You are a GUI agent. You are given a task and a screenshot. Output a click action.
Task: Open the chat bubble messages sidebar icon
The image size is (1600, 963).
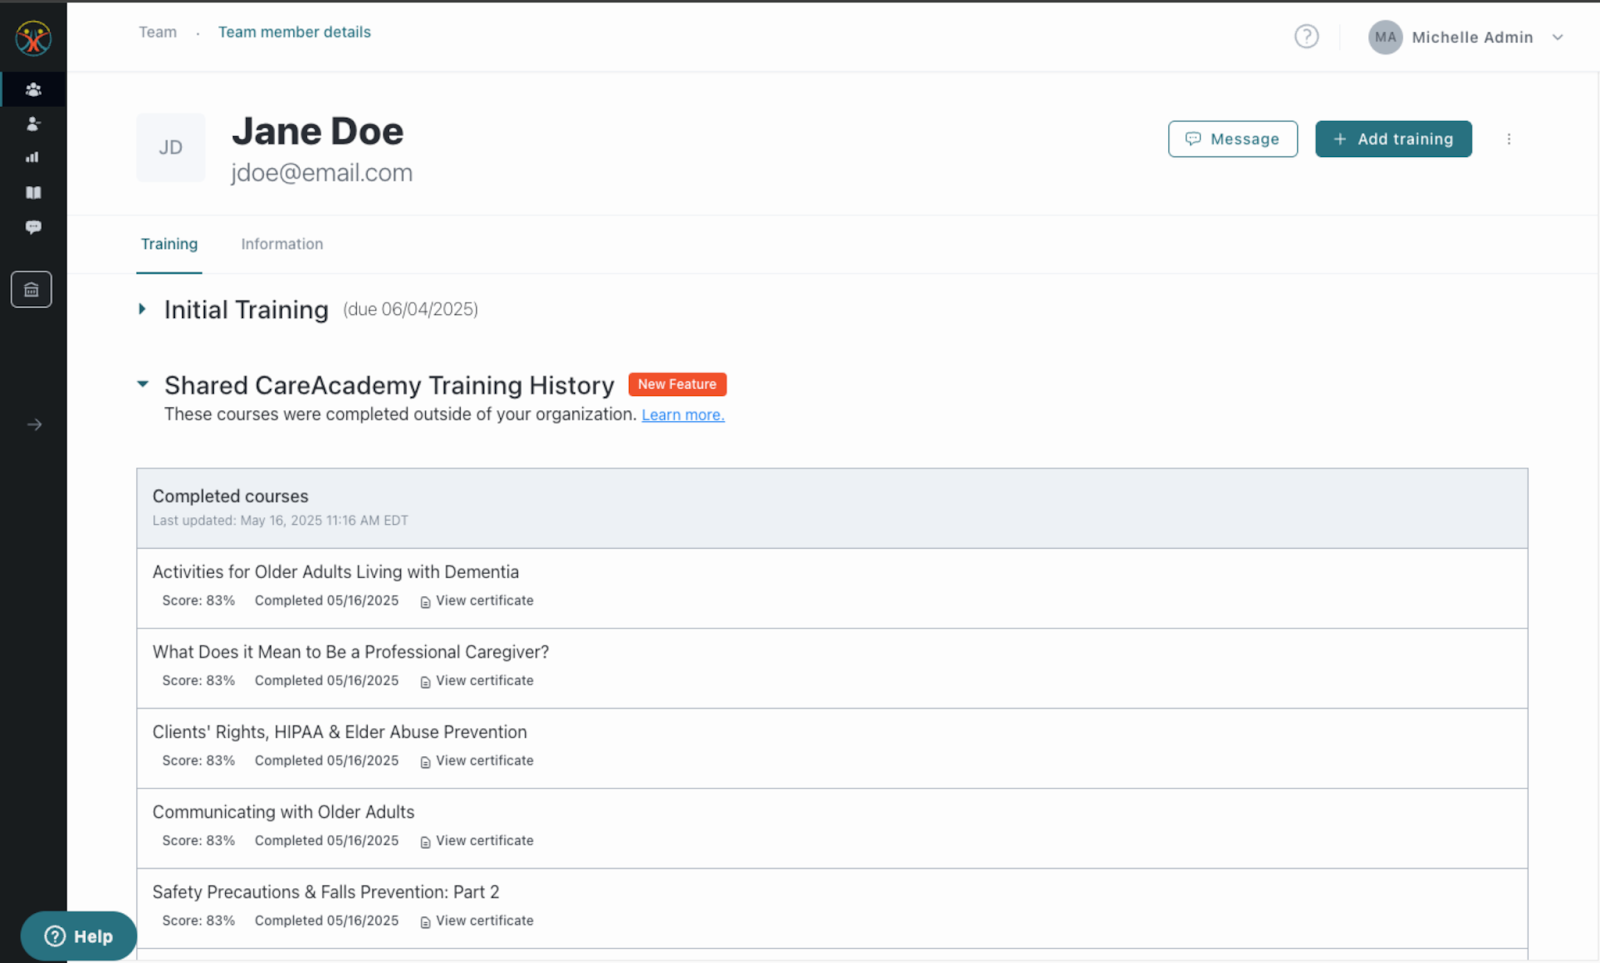pyautogui.click(x=33, y=227)
